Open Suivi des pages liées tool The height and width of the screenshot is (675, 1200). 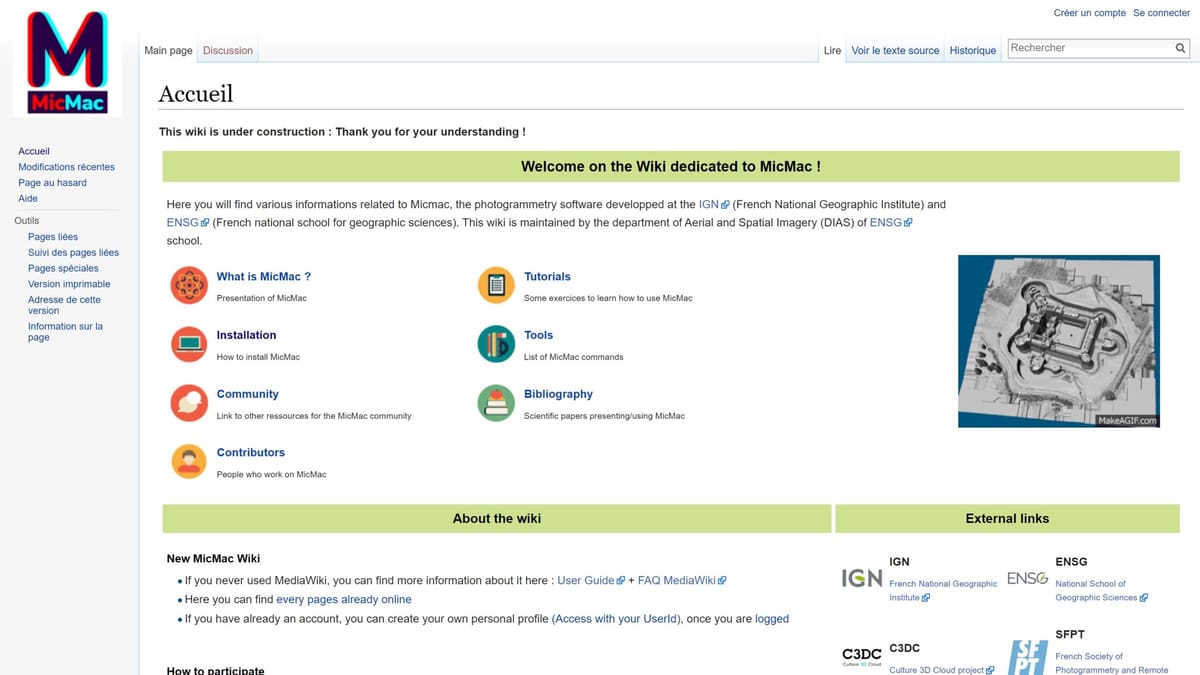[73, 252]
